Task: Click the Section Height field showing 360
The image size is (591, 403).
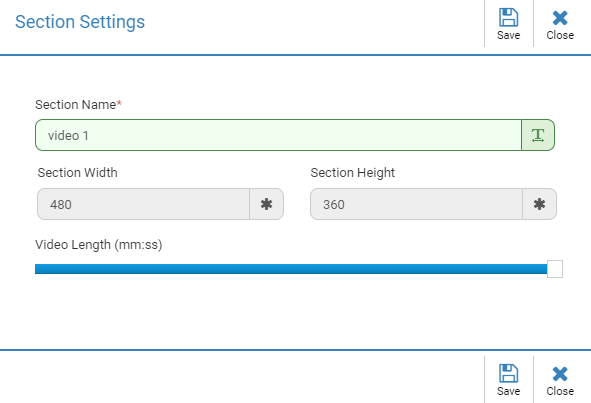Action: [x=416, y=204]
